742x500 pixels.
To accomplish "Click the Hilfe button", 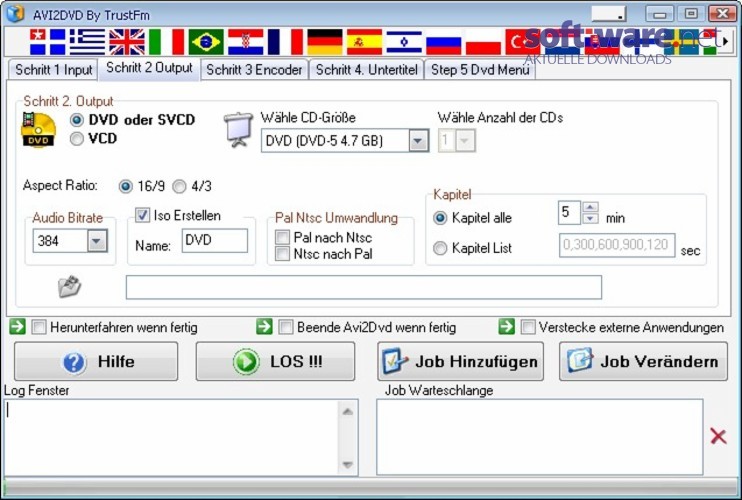I will tap(96, 361).
